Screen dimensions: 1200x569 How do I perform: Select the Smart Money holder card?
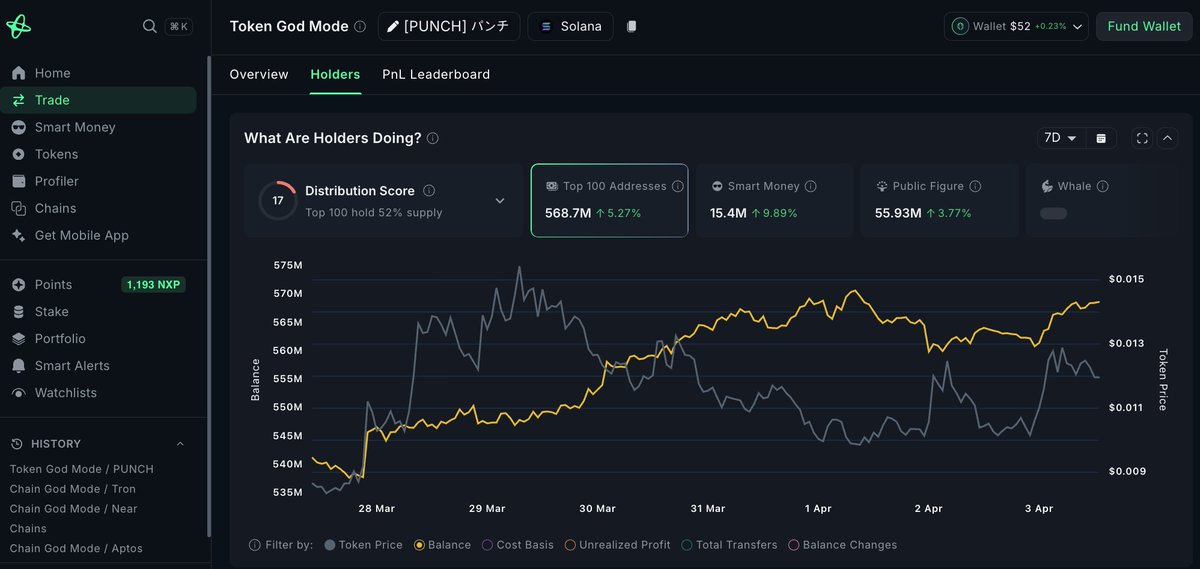point(774,200)
